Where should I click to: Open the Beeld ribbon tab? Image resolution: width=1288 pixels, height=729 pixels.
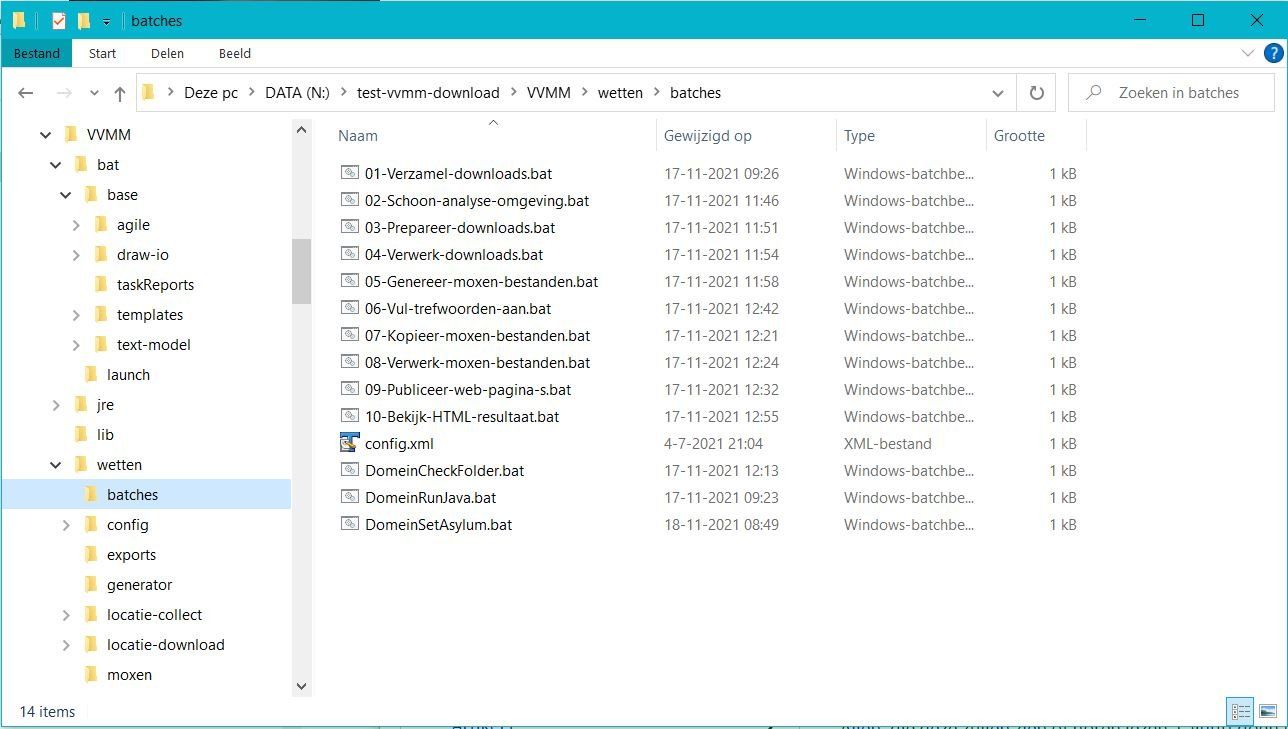[x=235, y=53]
